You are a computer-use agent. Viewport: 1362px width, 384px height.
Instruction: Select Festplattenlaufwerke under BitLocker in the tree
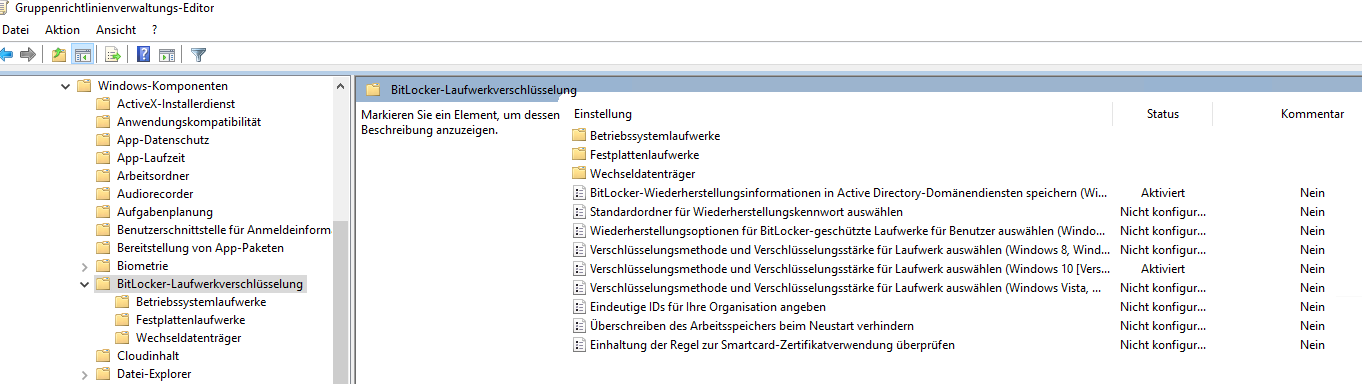coord(190,320)
